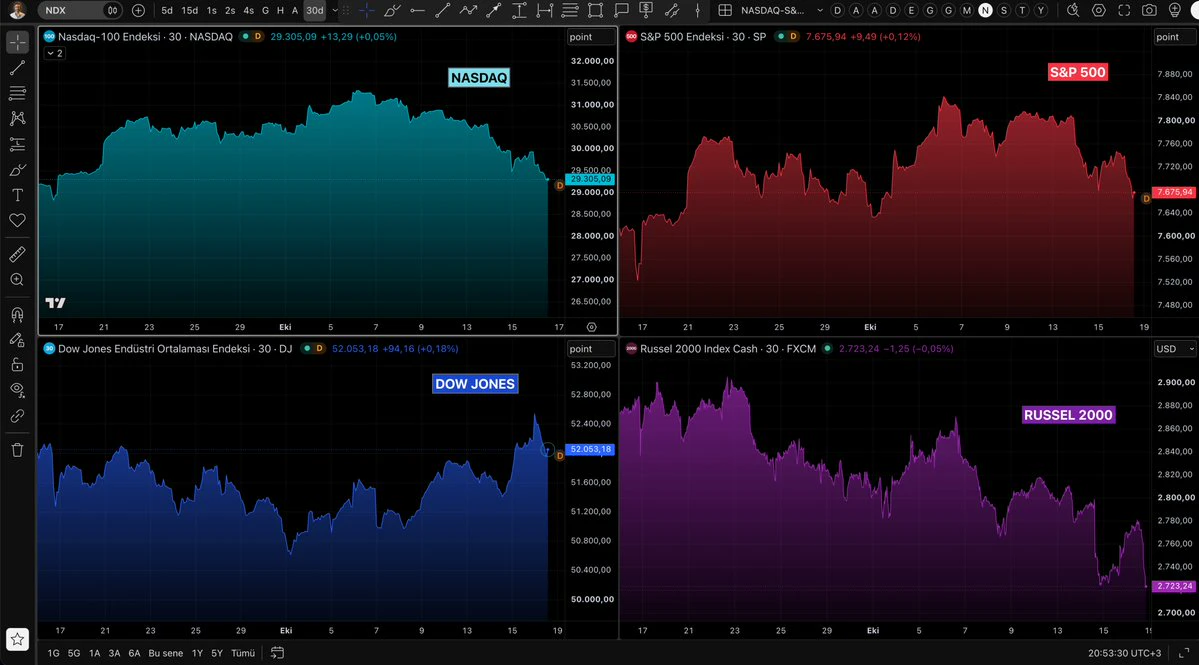Open go-to-date calendar icon in bottom bar
The image size is (1199, 665).
coord(278,653)
